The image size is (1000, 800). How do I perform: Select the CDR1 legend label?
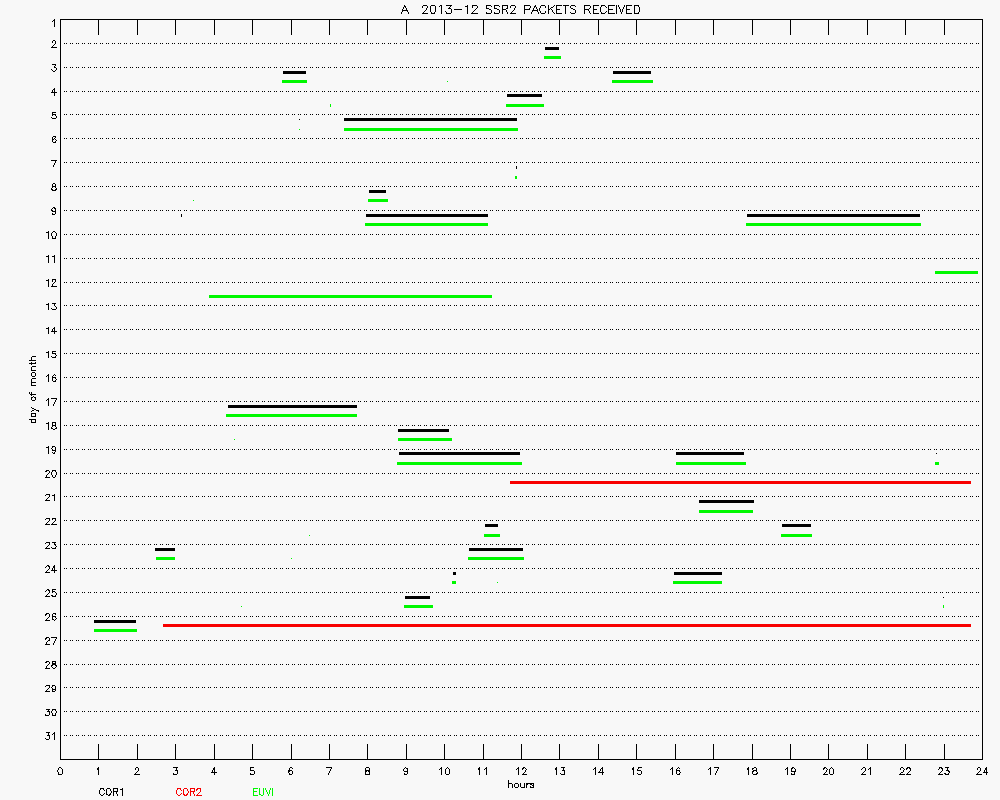click(x=110, y=792)
